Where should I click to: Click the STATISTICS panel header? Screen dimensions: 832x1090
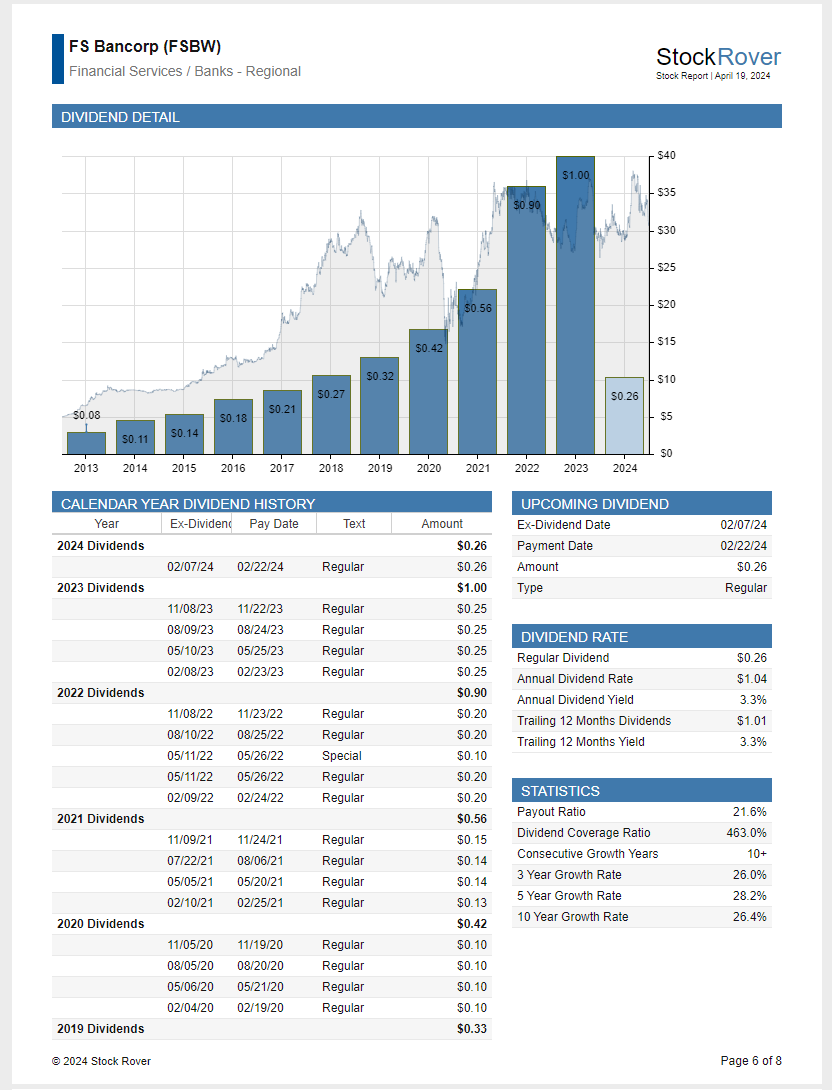coord(642,790)
